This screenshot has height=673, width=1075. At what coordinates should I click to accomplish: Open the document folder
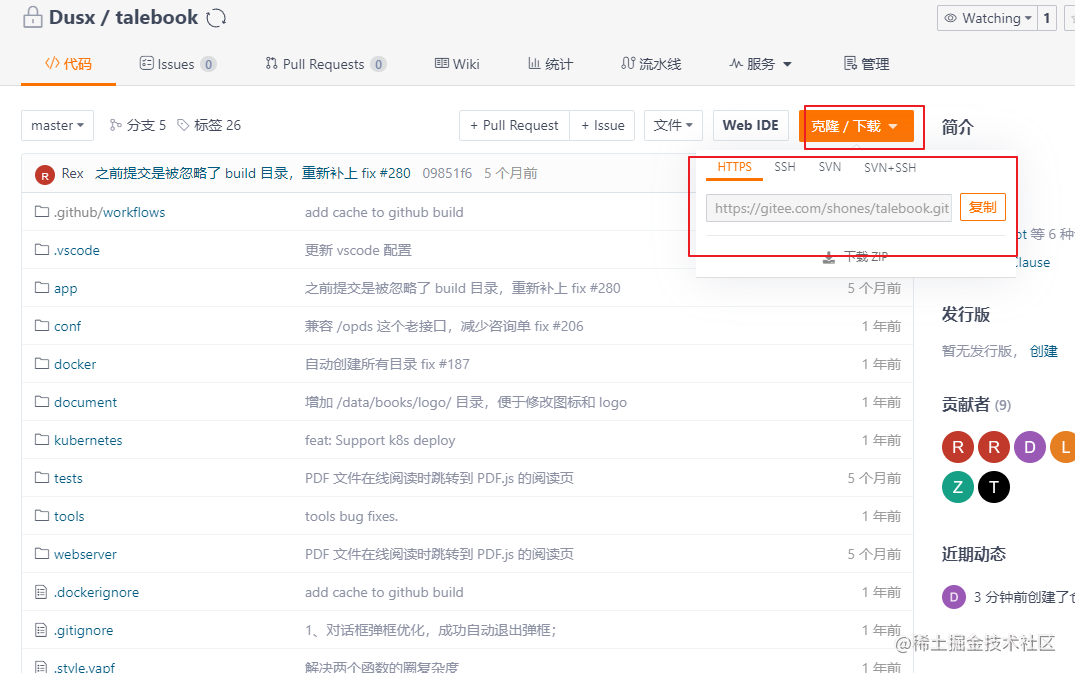(x=85, y=402)
